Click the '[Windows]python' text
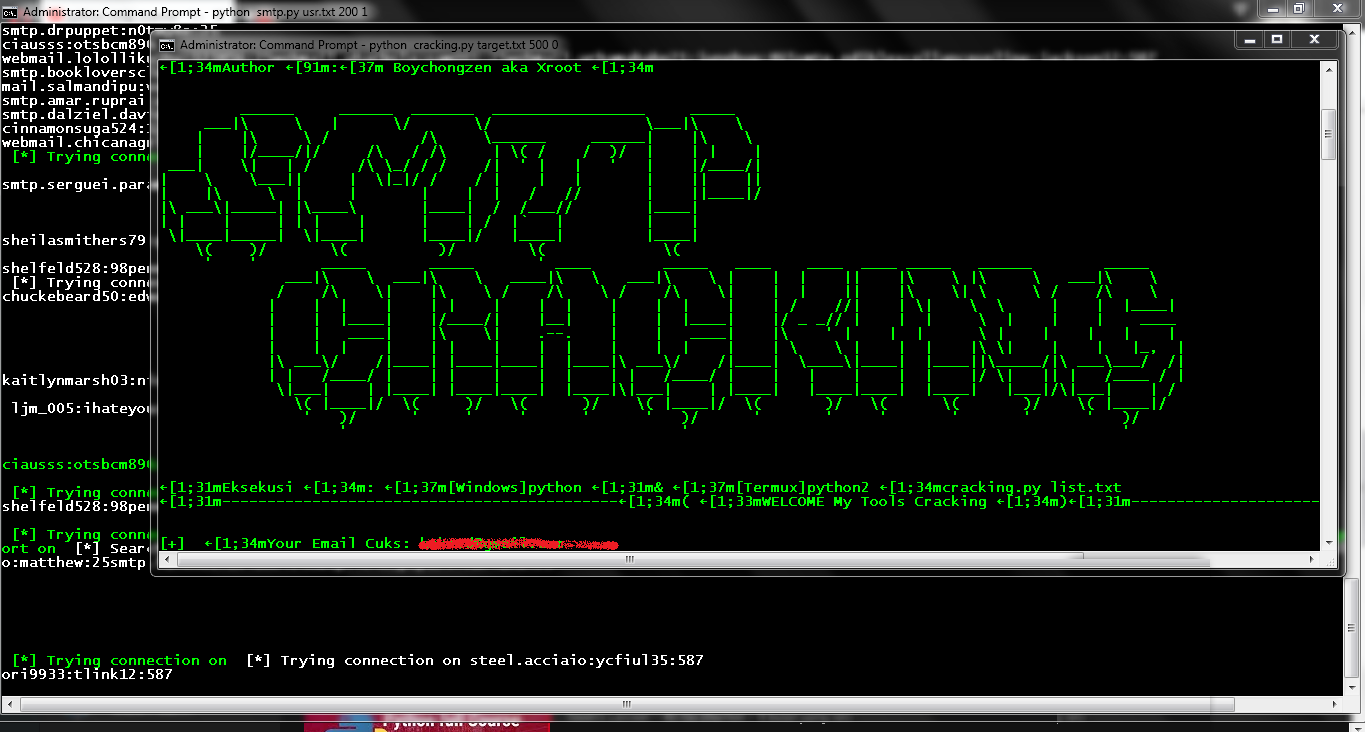The height and width of the screenshot is (732, 1365). 514,487
